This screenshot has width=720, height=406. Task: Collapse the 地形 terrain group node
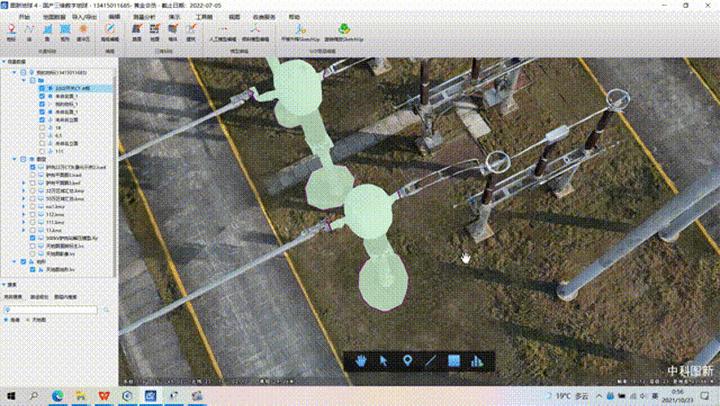point(15,262)
